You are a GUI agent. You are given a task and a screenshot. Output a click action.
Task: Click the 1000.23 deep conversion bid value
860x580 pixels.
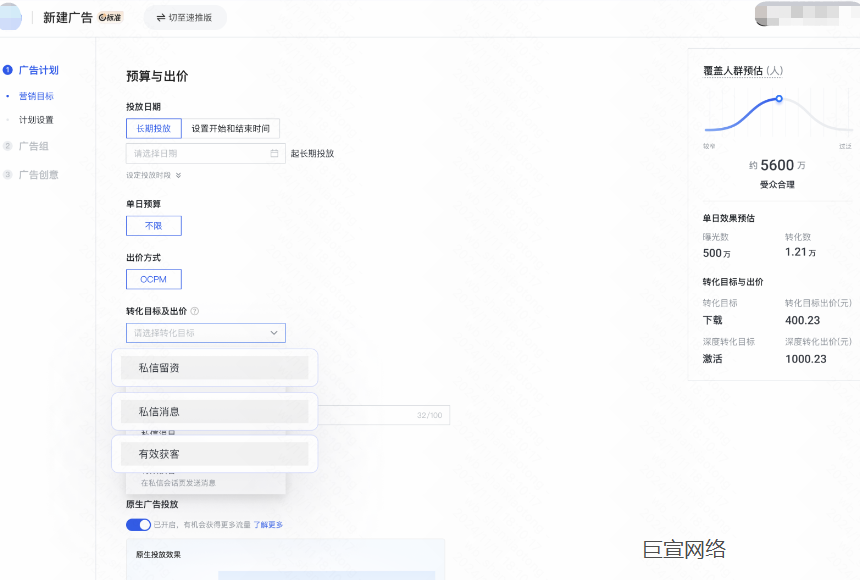(x=806, y=359)
